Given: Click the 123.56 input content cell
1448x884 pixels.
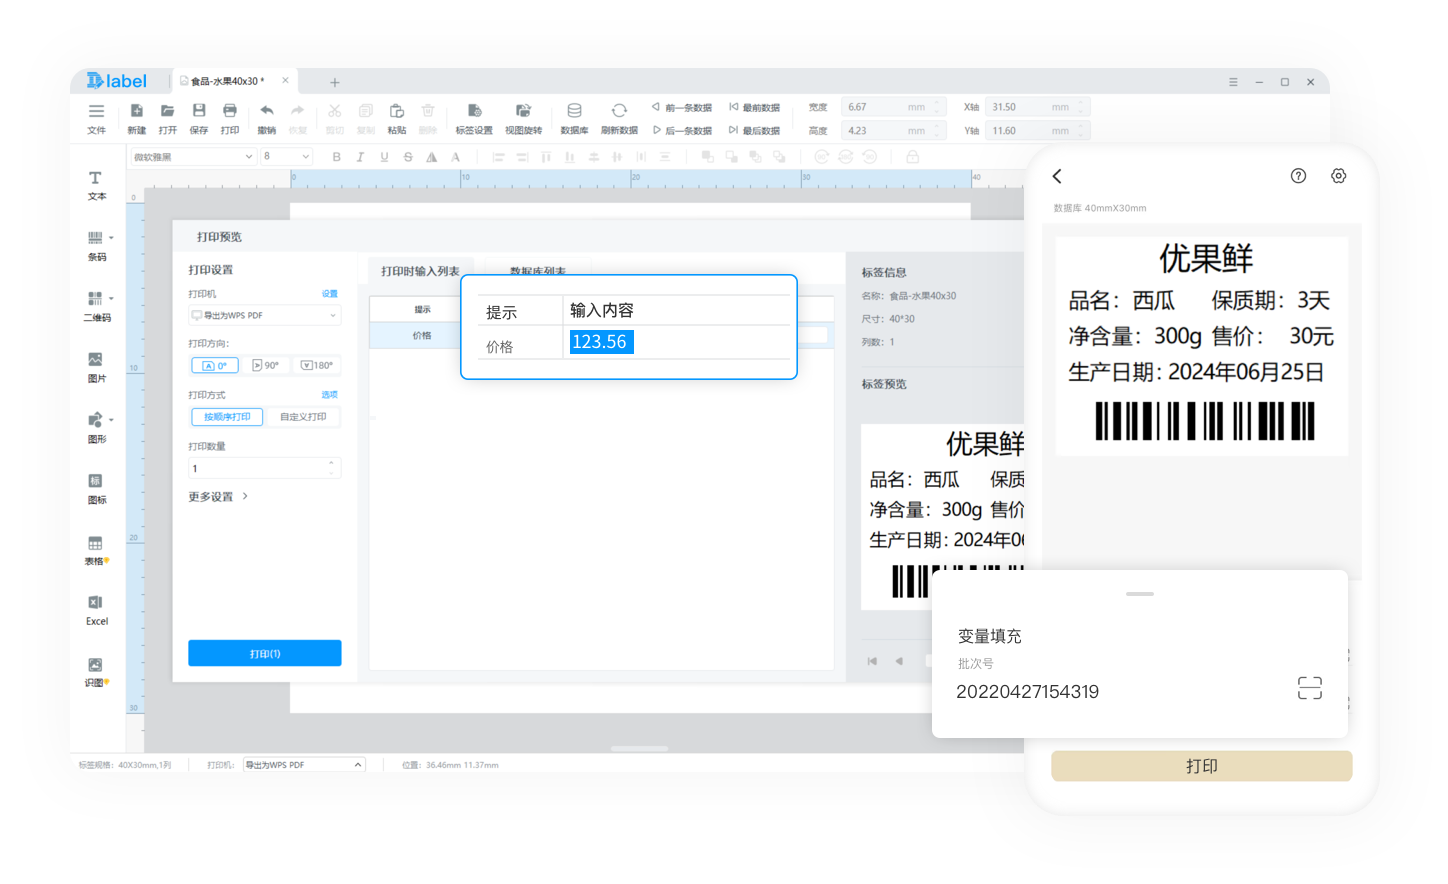Looking at the screenshot, I should (601, 342).
